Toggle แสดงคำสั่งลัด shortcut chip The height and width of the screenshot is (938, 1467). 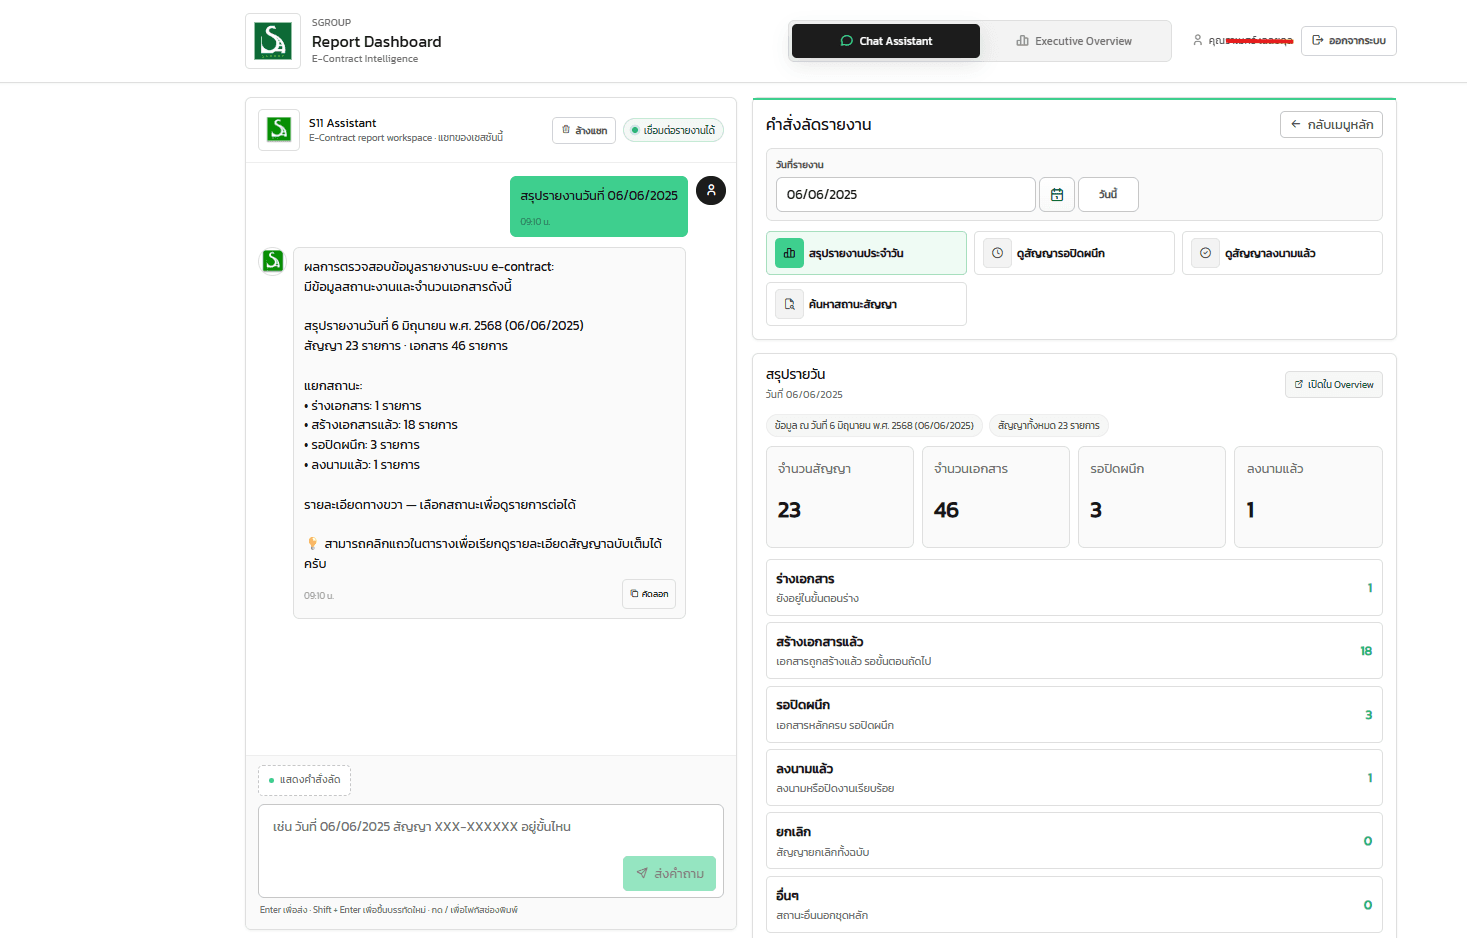pyautogui.click(x=305, y=780)
